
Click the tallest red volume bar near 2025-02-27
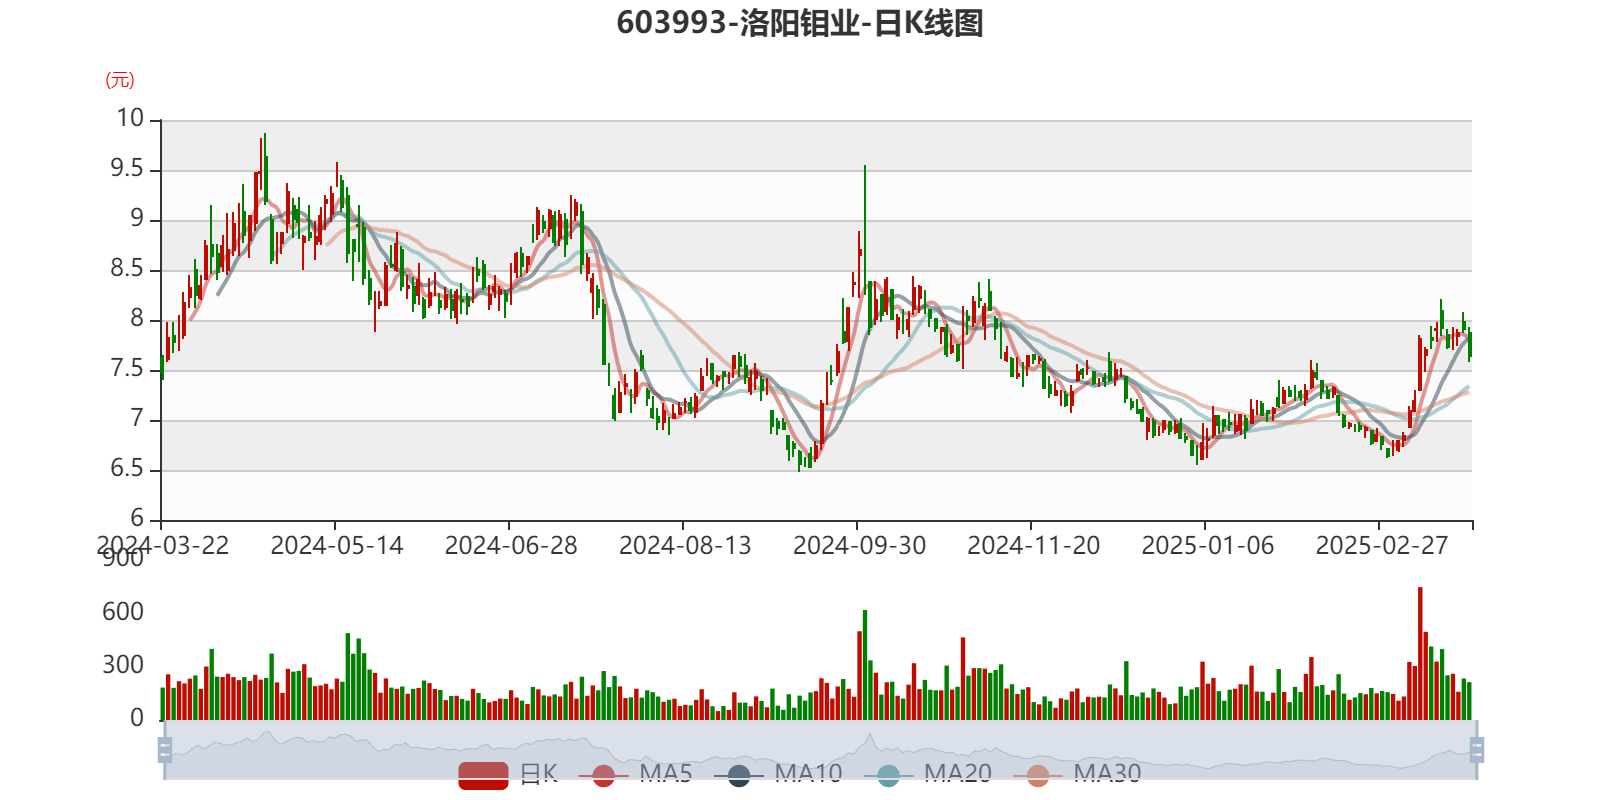(1420, 650)
